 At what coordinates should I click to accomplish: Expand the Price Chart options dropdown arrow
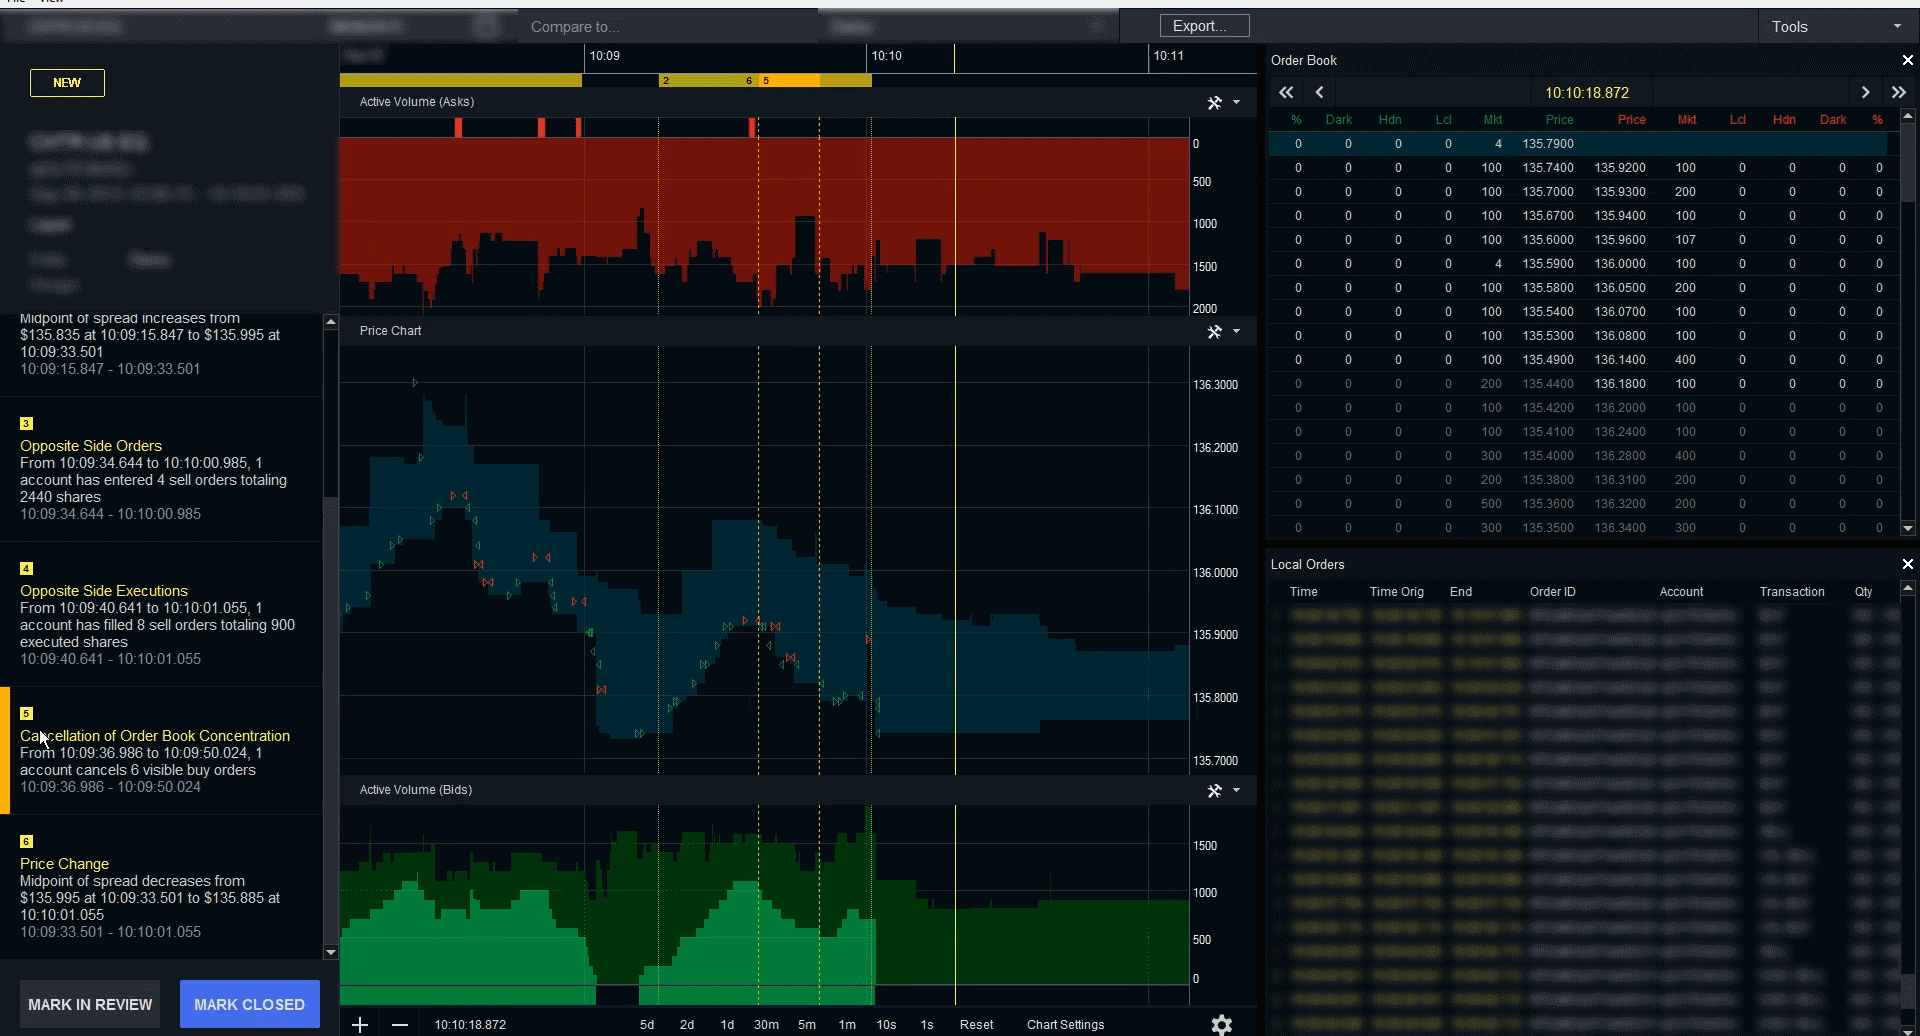[1237, 331]
